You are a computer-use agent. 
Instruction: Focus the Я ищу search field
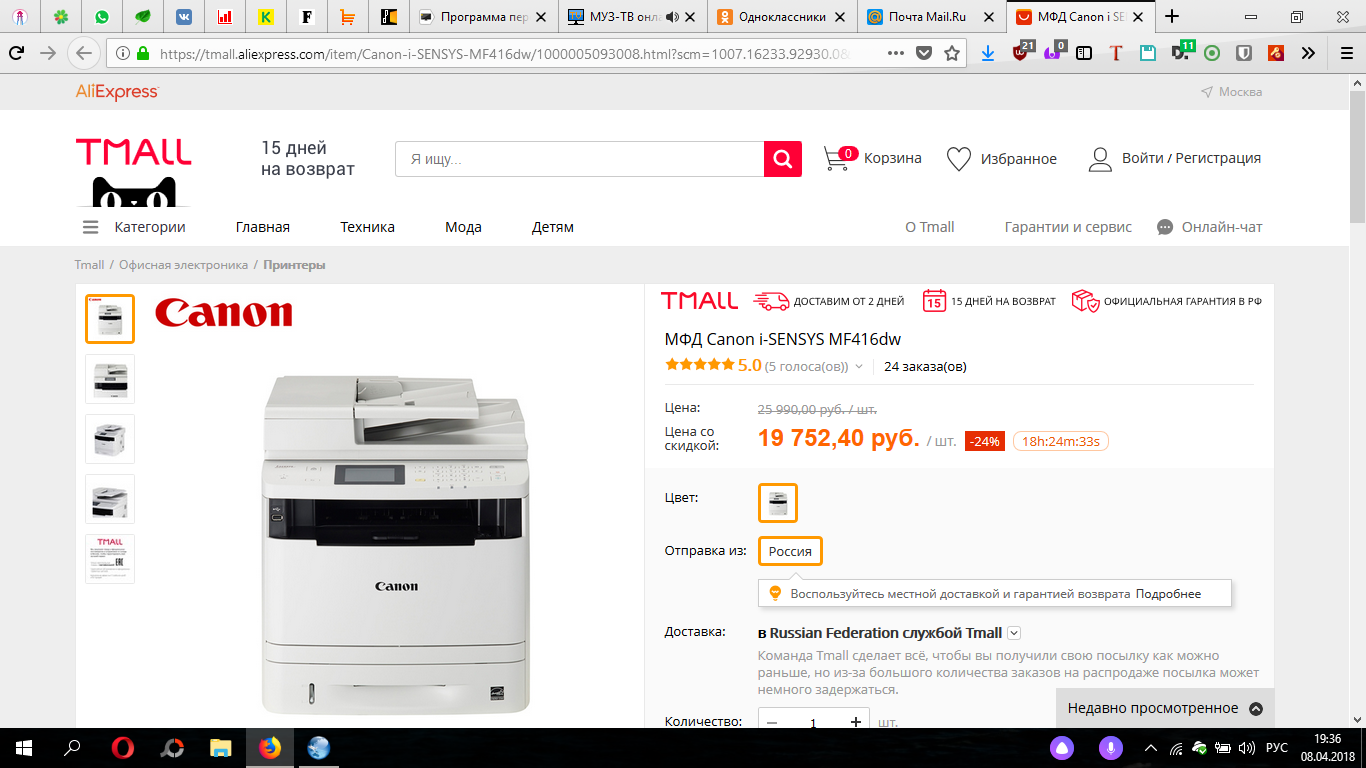[579, 159]
